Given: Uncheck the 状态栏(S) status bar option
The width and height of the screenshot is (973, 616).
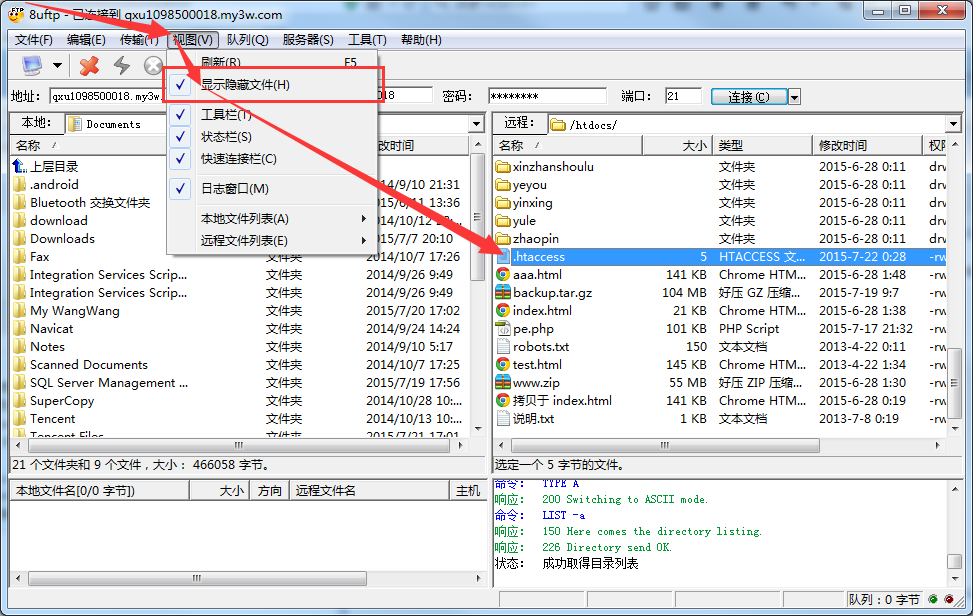Looking at the screenshot, I should point(226,137).
